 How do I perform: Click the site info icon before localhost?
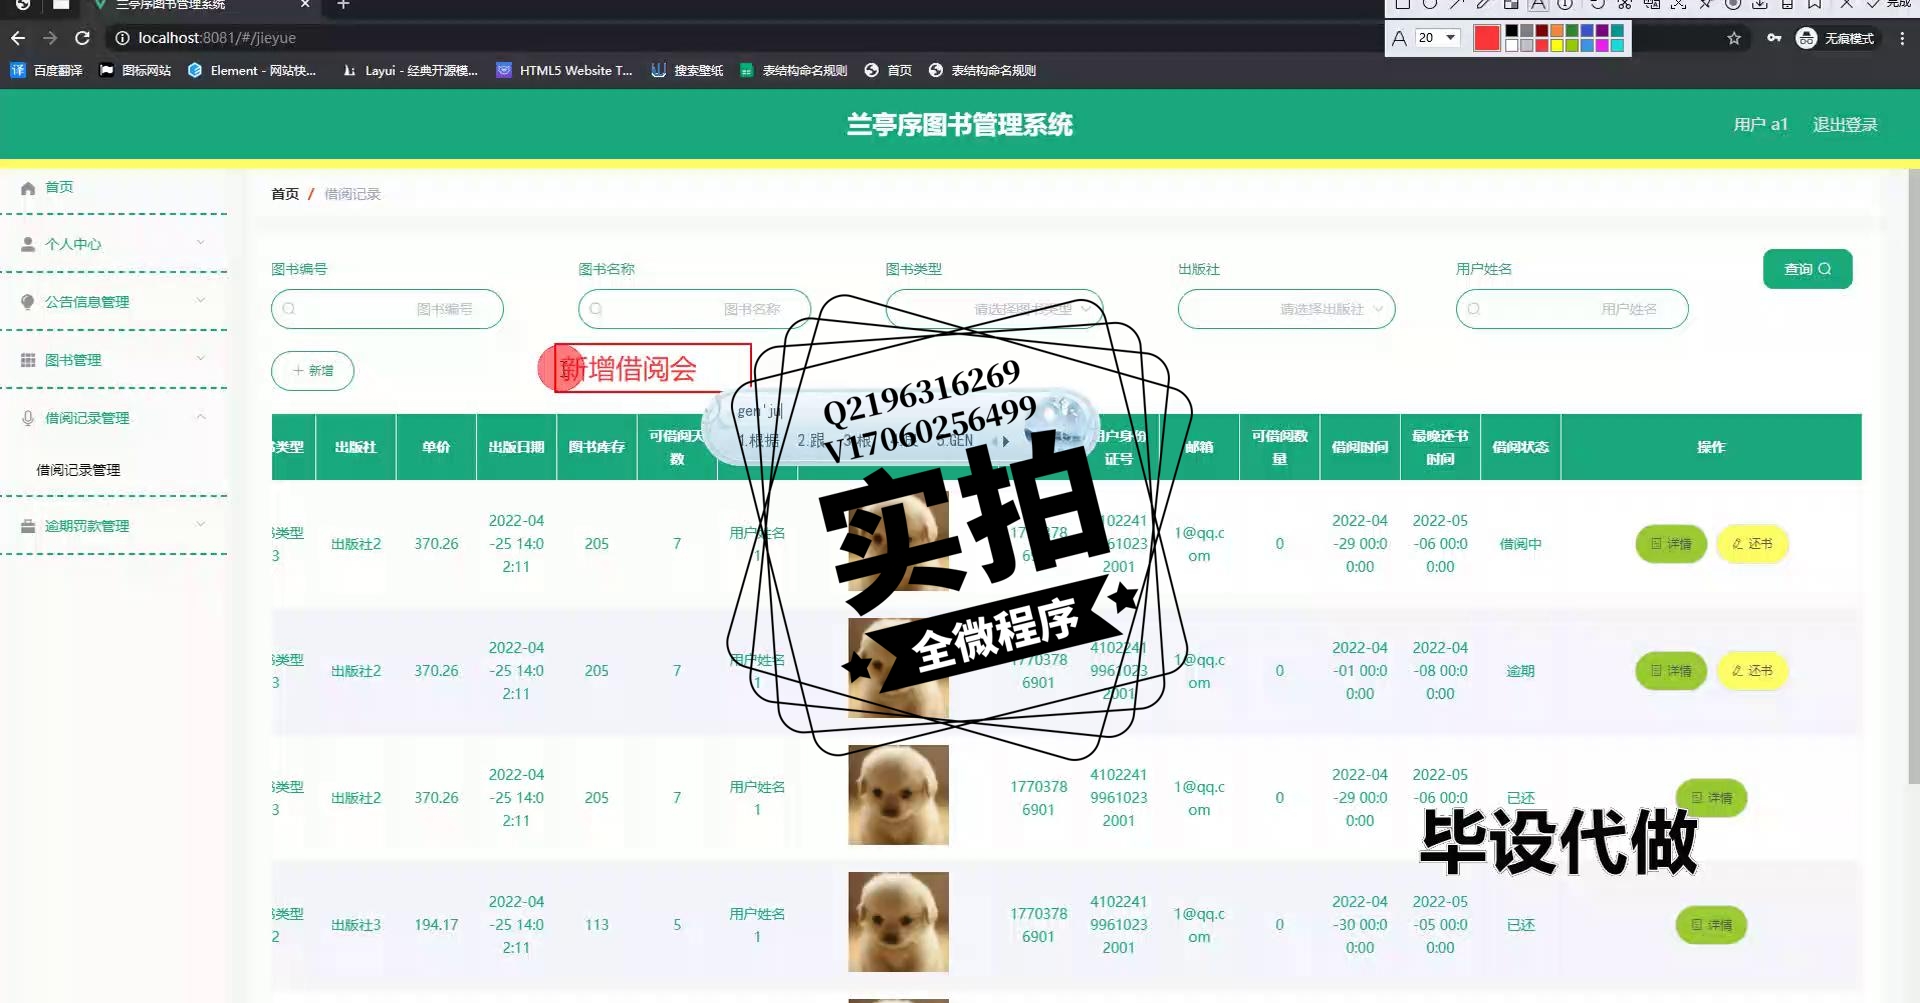coord(122,38)
